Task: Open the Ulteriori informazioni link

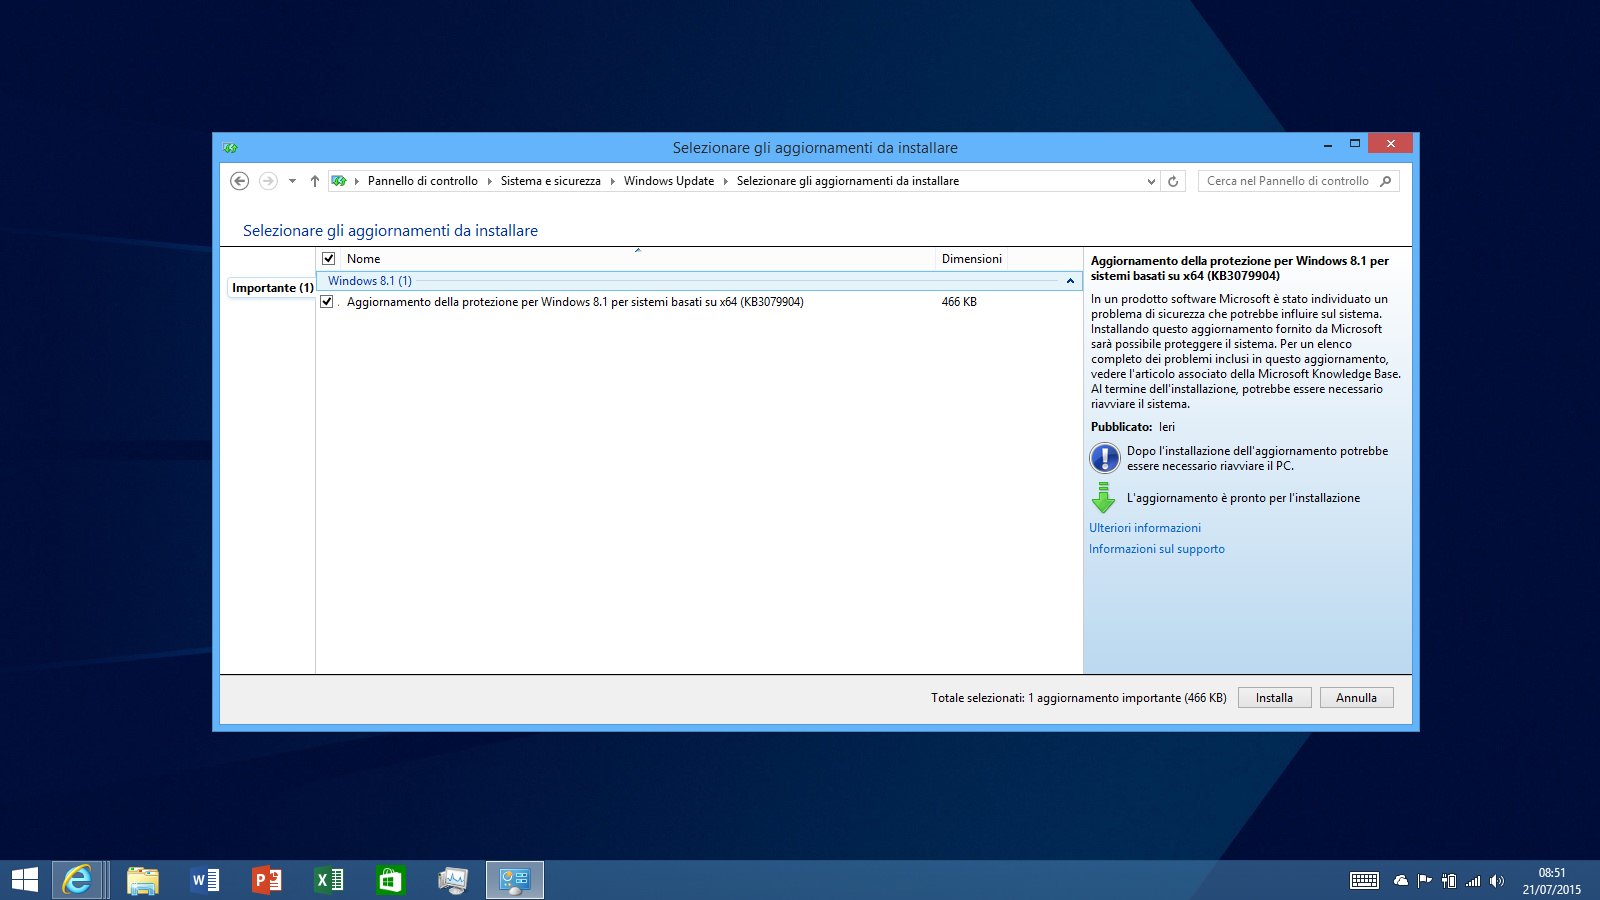Action: click(x=1145, y=528)
